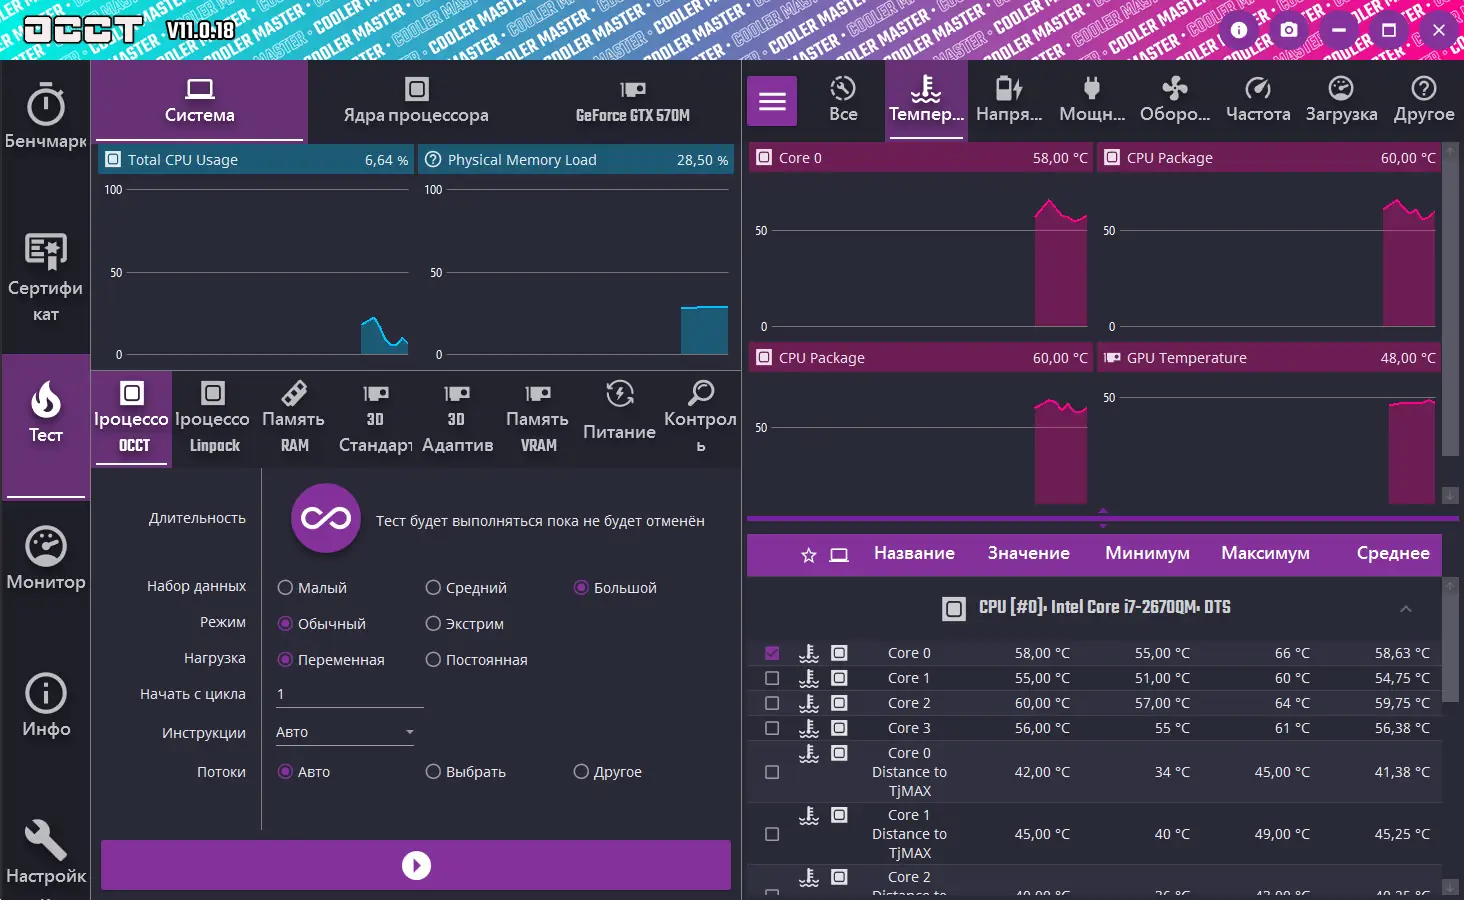This screenshot has width=1464, height=900.
Task: Filter sensors by Частота
Action: [1258, 100]
